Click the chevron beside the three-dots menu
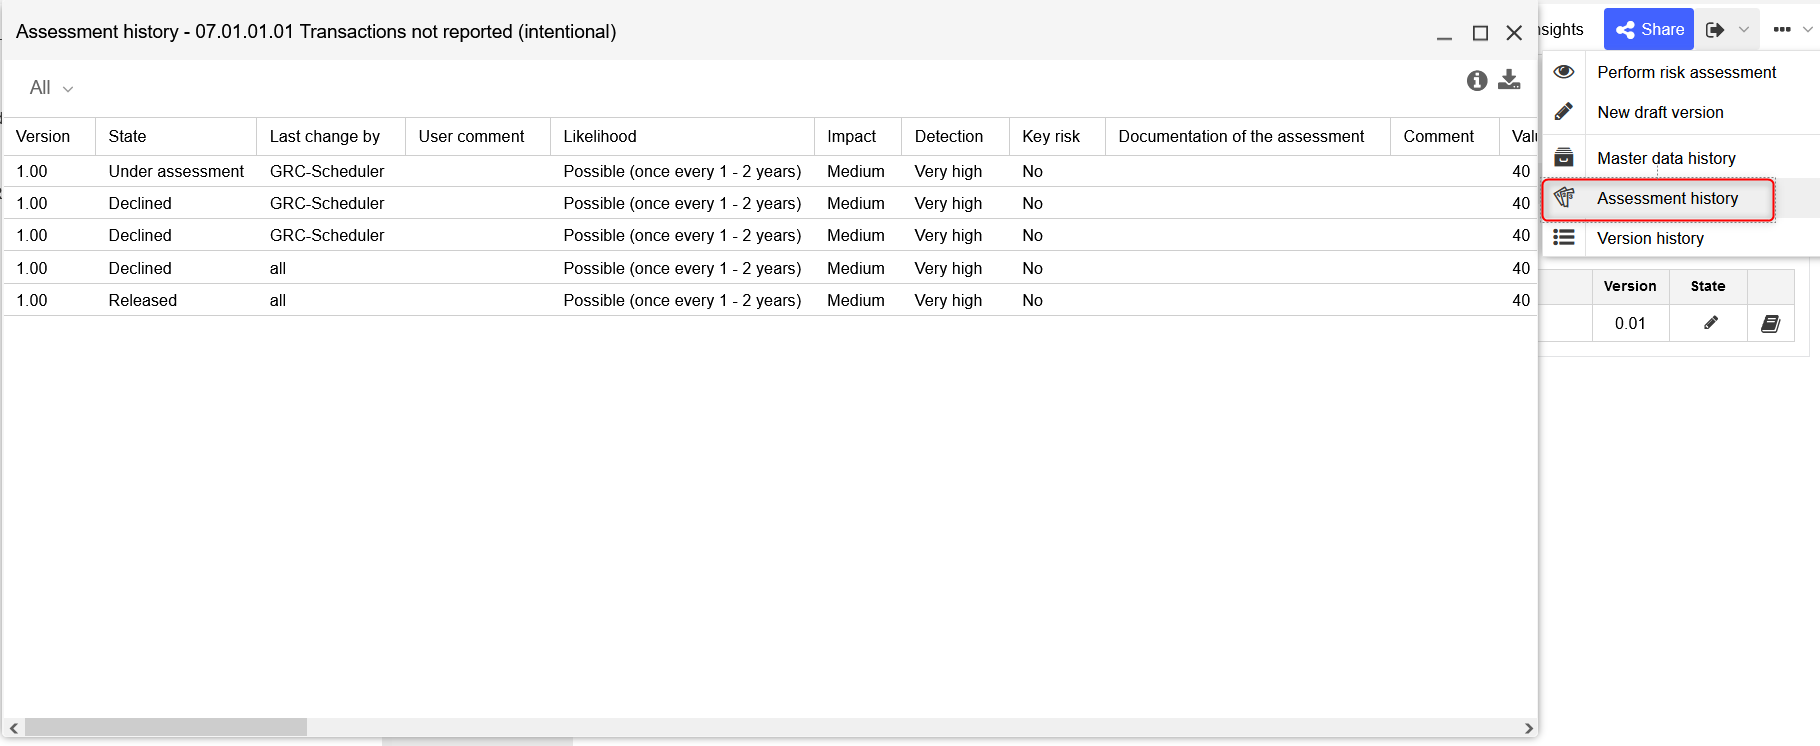Viewport: 1820px width, 746px height. click(x=1807, y=30)
